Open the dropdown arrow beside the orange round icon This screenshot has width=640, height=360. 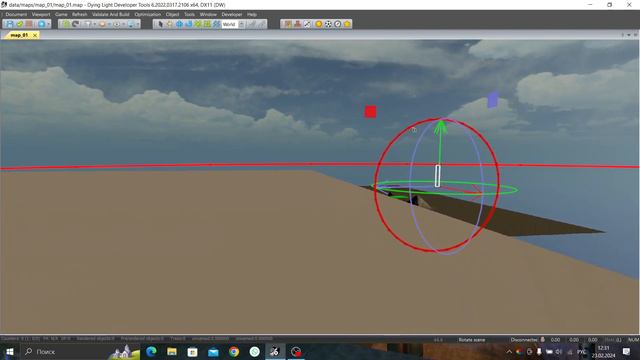(x=109, y=24)
